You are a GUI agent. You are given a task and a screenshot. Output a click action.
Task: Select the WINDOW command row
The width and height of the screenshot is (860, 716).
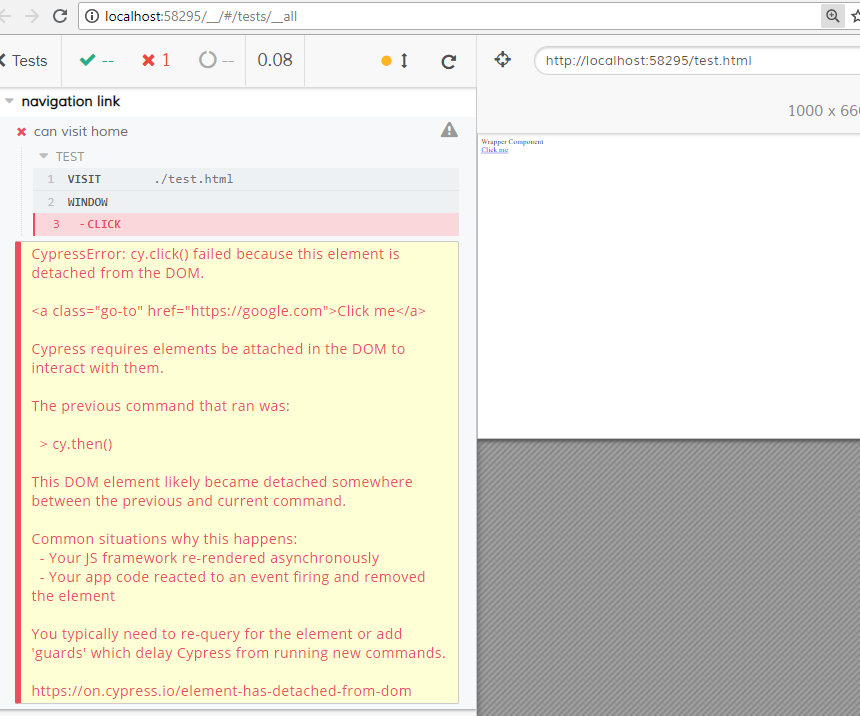point(246,202)
